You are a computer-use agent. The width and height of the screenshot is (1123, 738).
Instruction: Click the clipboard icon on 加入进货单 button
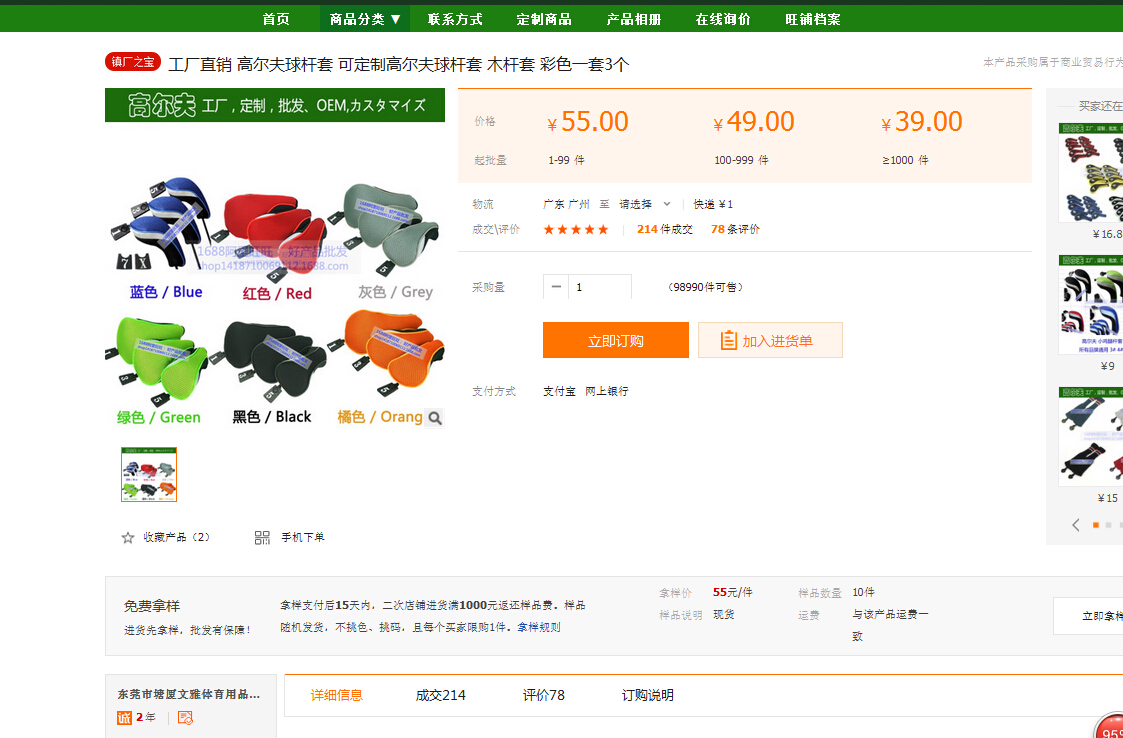729,341
